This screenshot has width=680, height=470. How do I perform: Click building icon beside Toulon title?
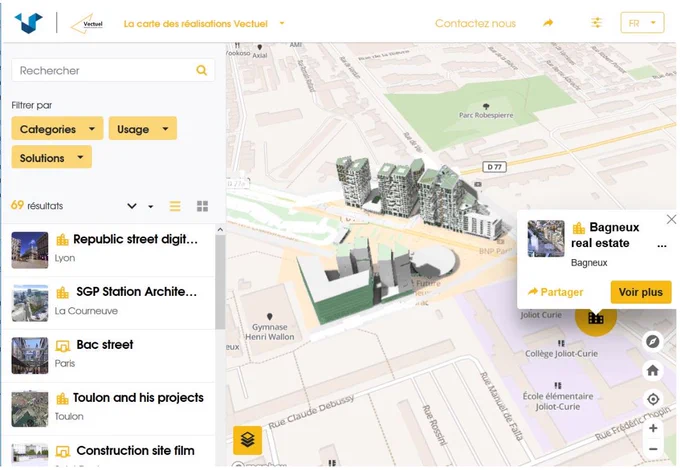[x=62, y=398]
